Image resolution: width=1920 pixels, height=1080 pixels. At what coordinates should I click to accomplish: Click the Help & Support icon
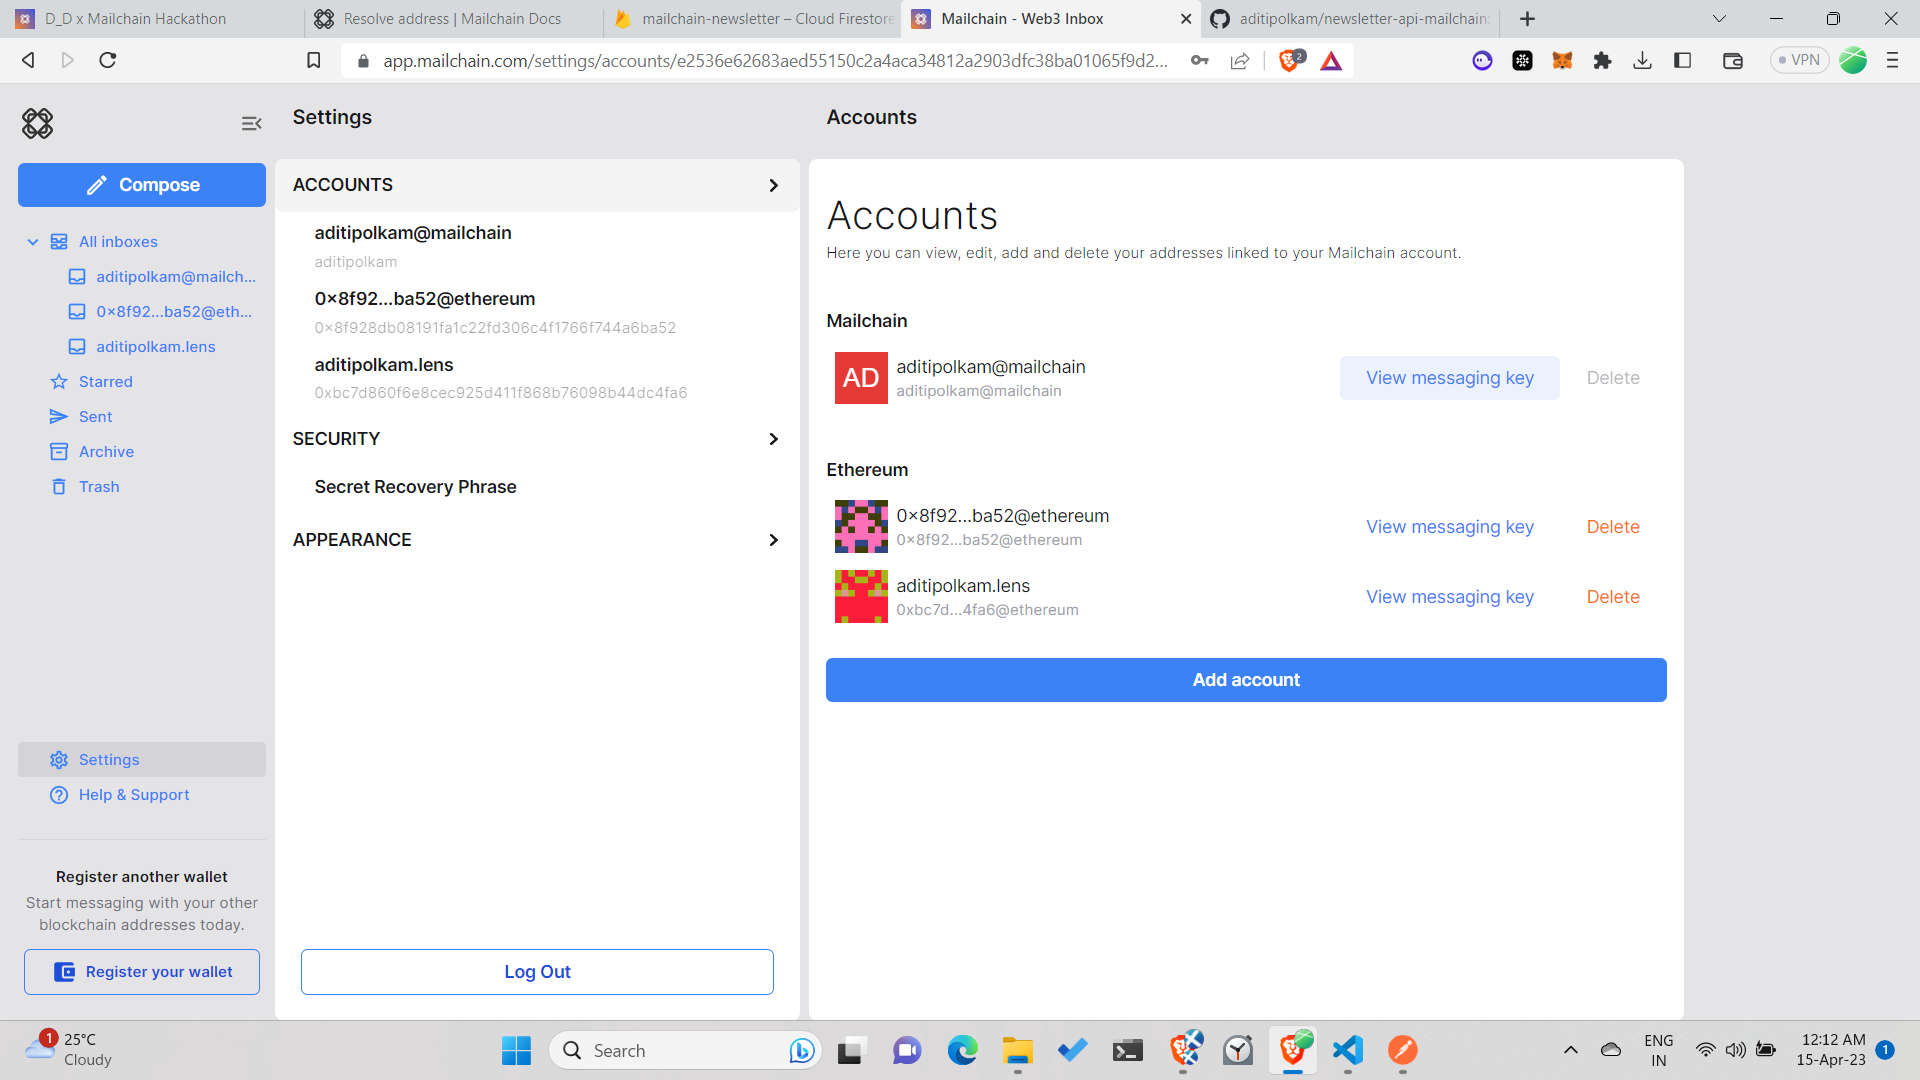point(59,795)
